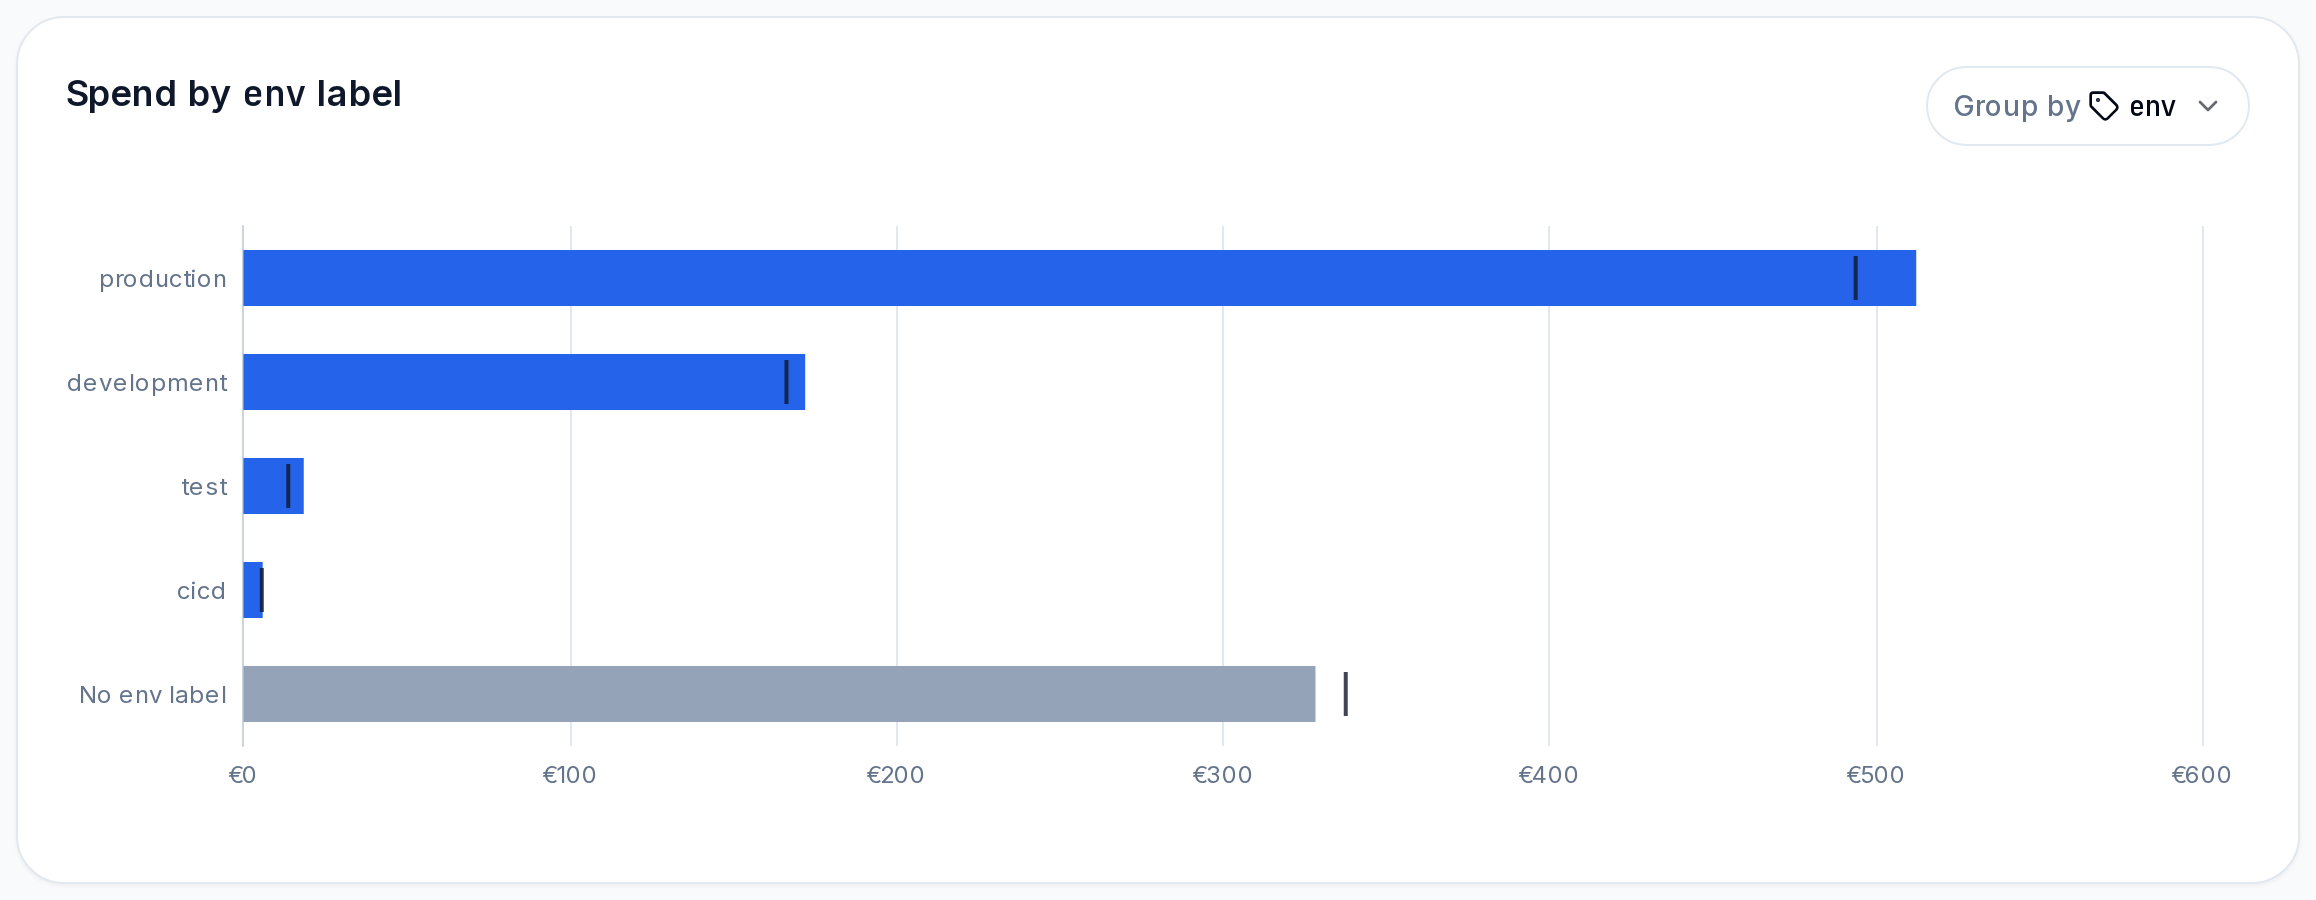Image resolution: width=2316 pixels, height=900 pixels.
Task: Click the development axis label
Action: point(147,383)
